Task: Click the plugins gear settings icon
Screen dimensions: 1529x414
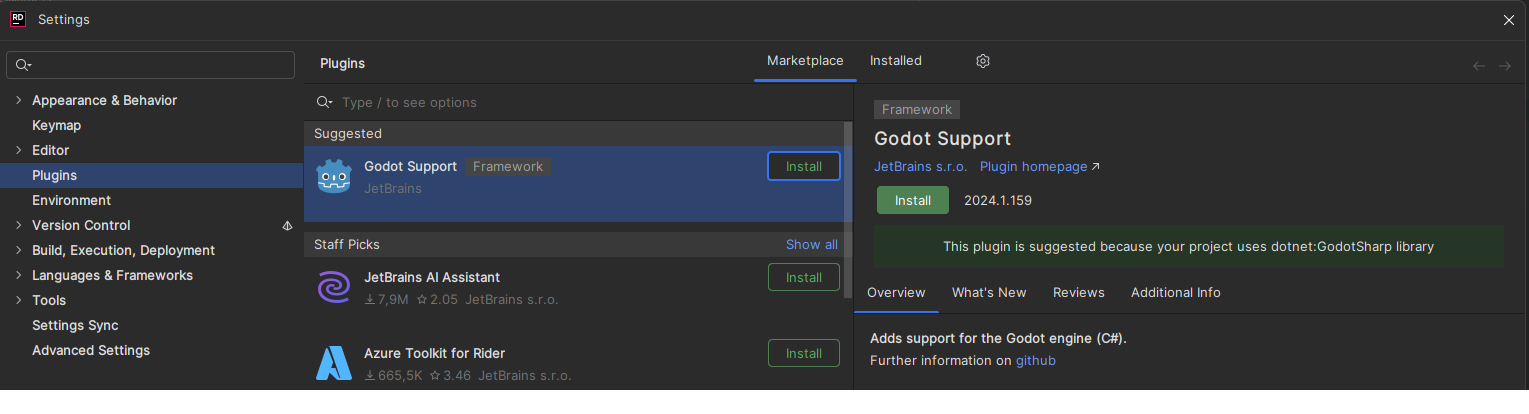Action: (982, 61)
